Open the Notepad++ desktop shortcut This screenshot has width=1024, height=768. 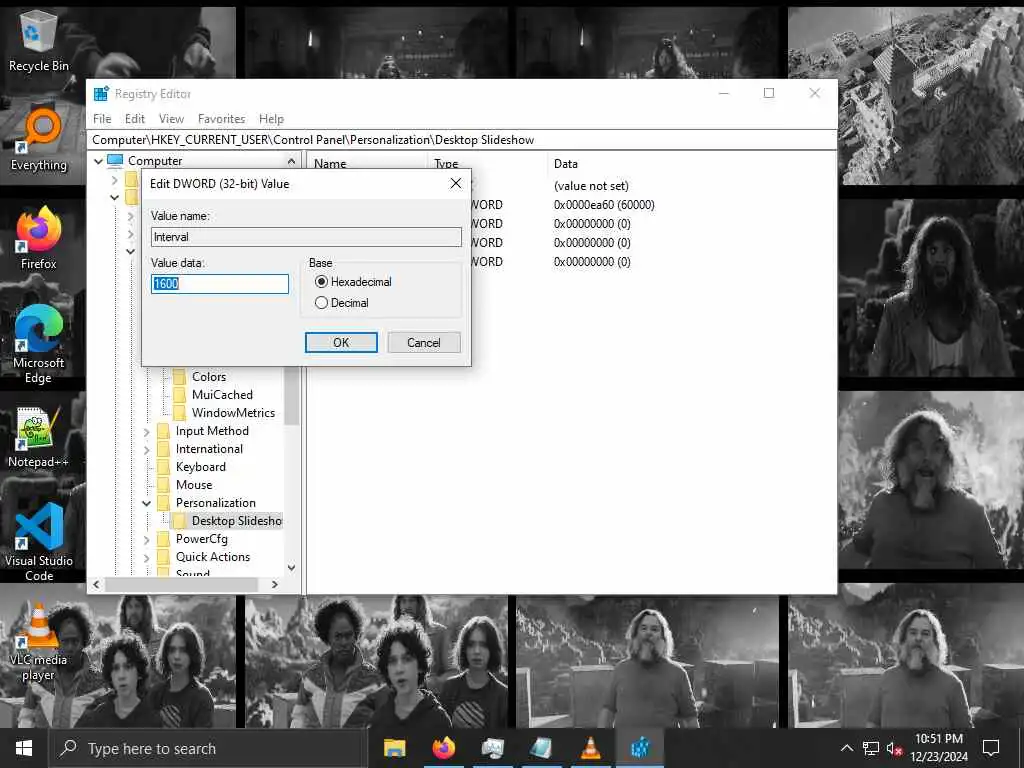39,438
